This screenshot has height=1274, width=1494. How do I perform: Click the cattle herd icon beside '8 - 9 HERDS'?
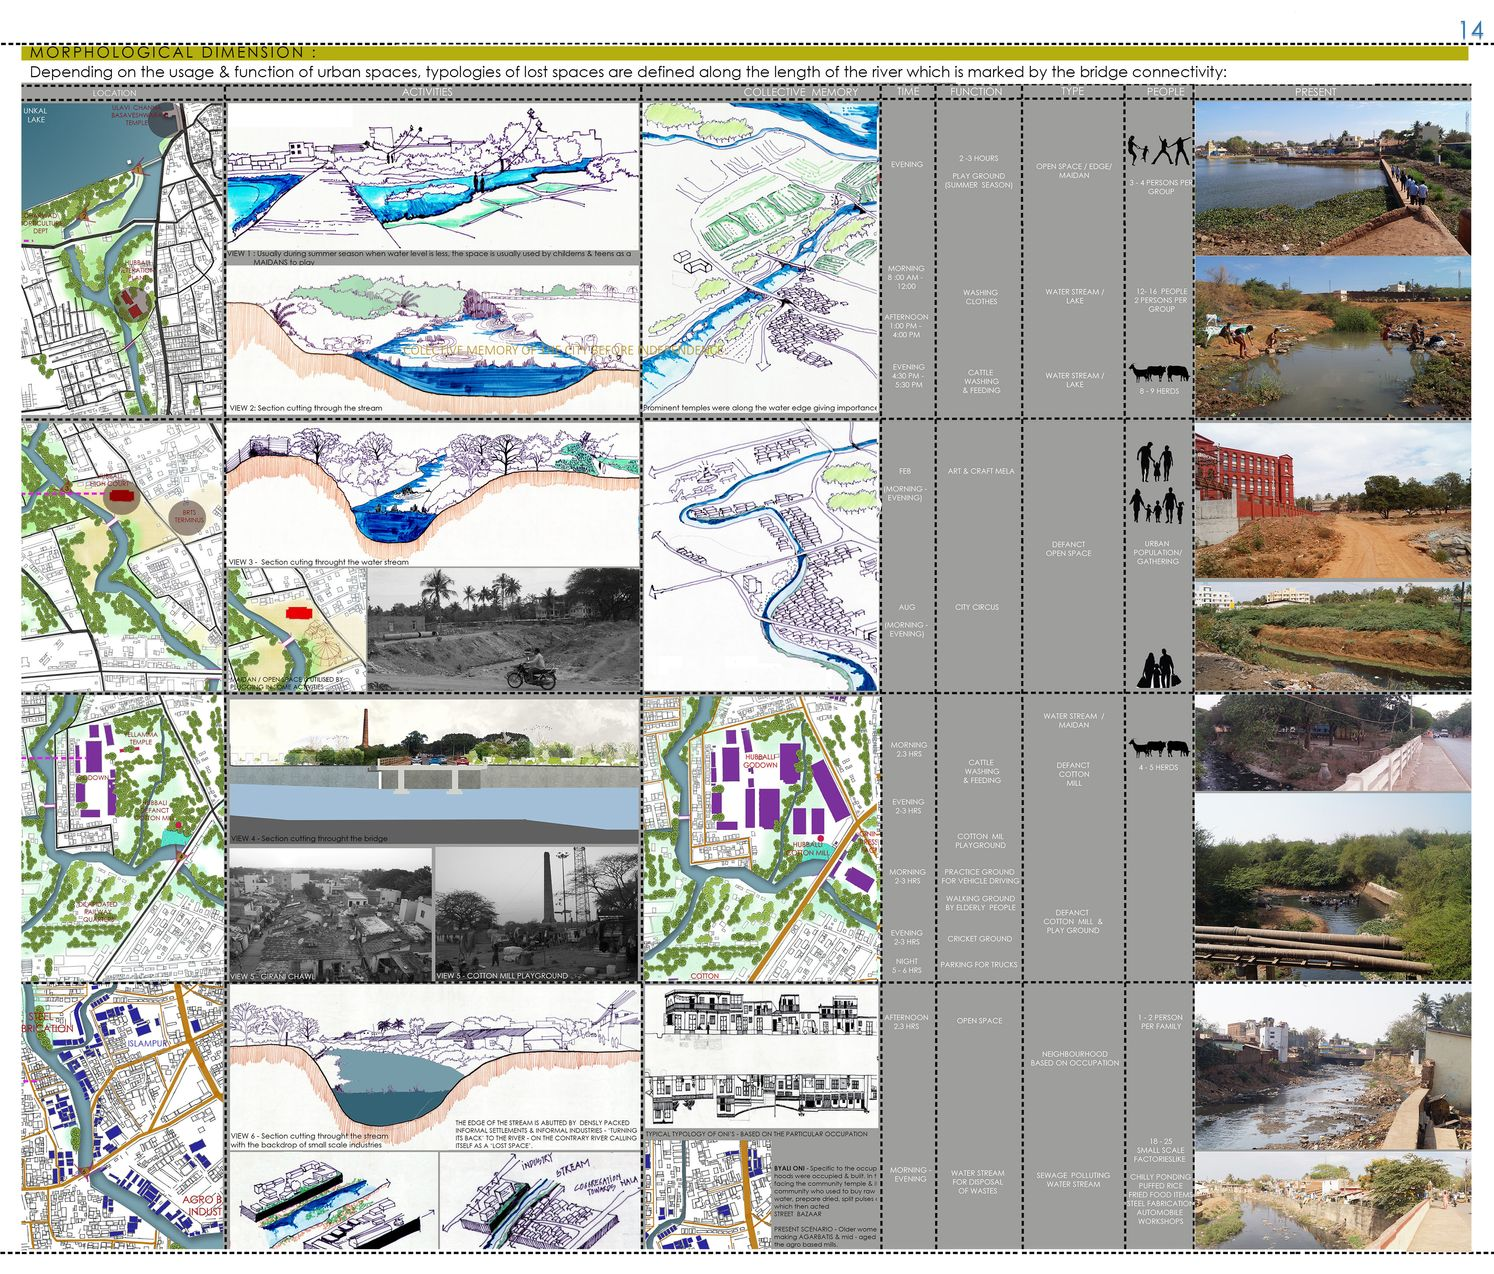(x=1159, y=370)
